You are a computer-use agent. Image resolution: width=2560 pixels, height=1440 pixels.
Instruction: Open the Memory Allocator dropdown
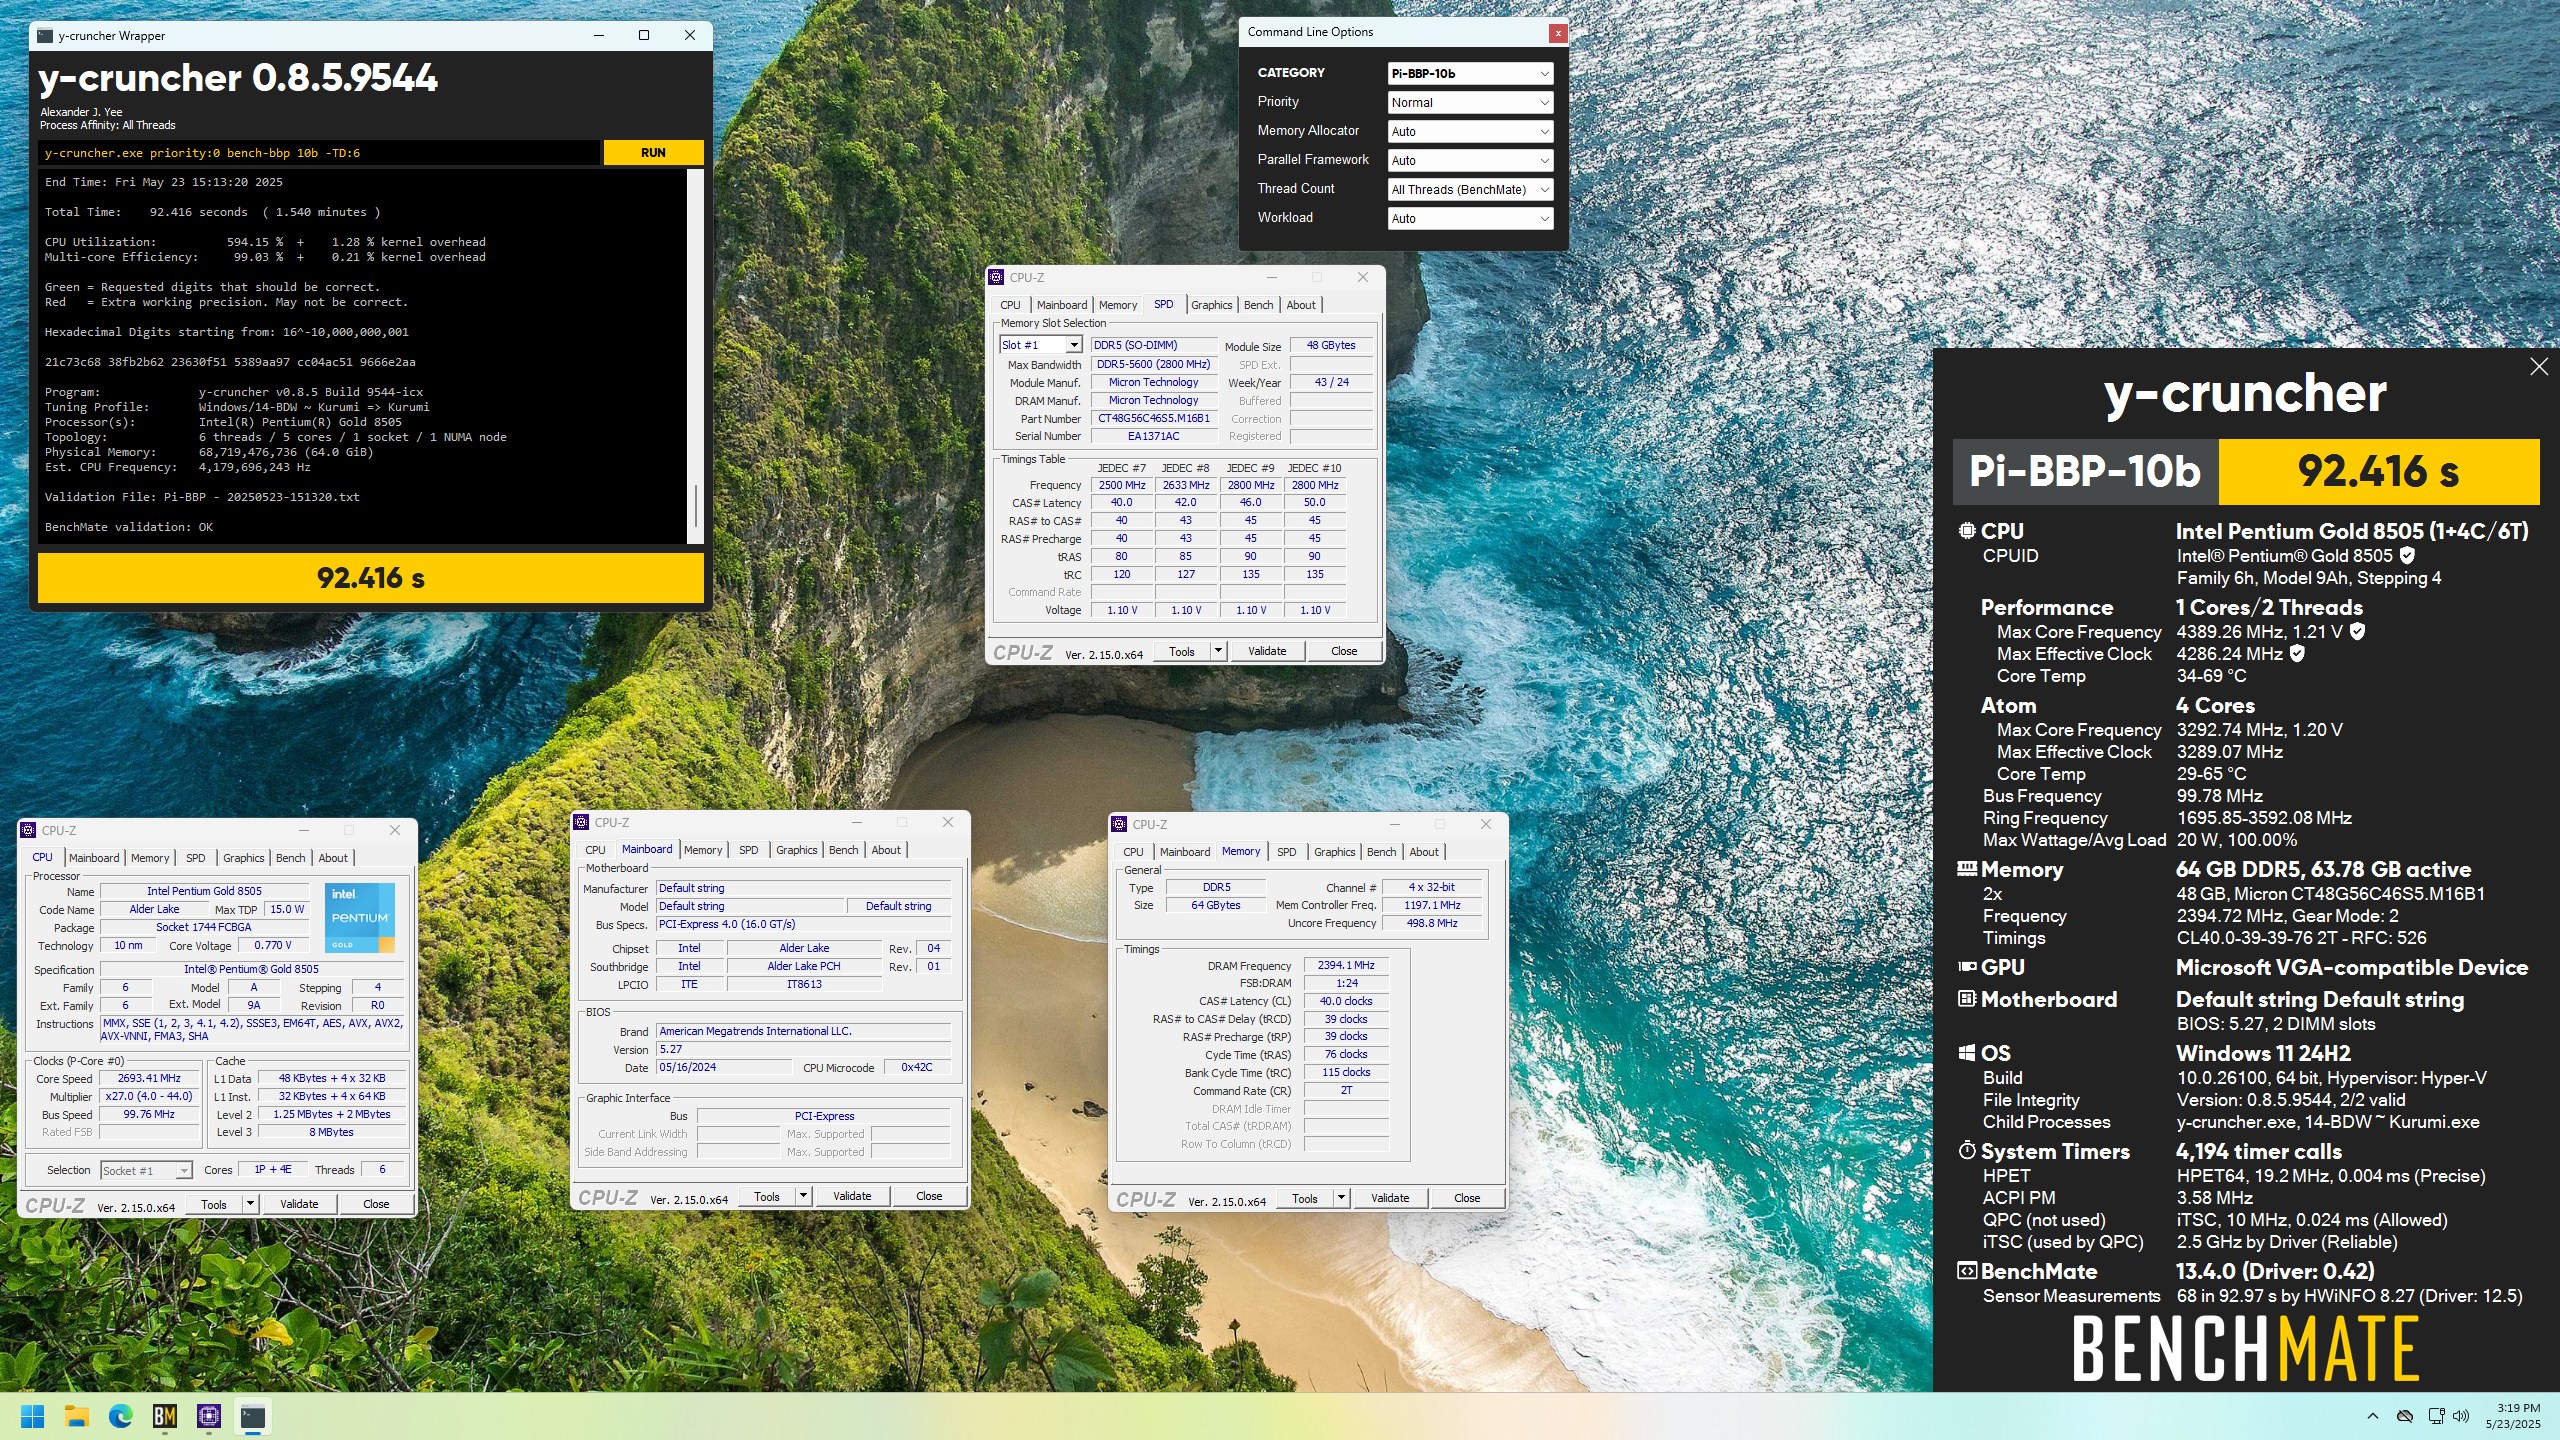pos(1470,131)
